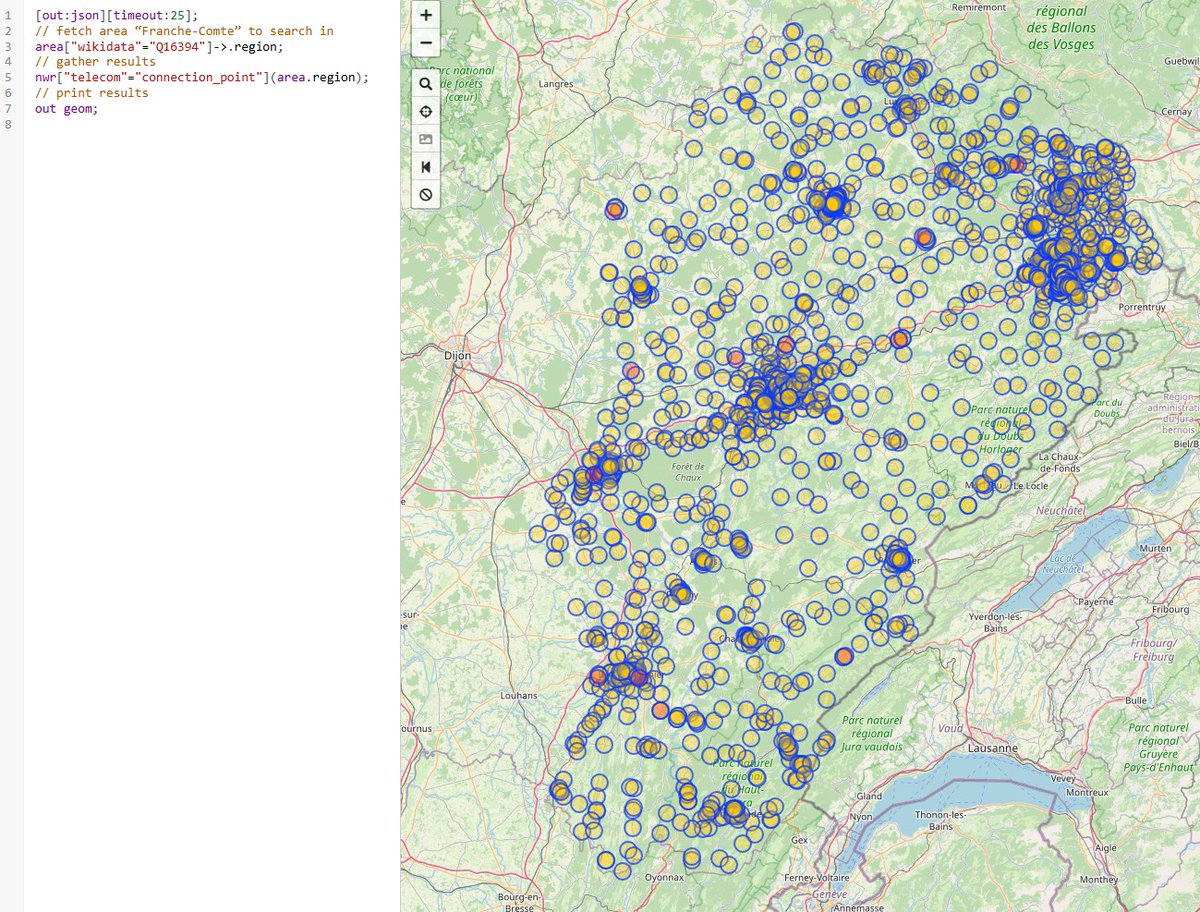This screenshot has width=1200, height=912.
Task: Click the Bulle label on the map
Action: click(1136, 701)
